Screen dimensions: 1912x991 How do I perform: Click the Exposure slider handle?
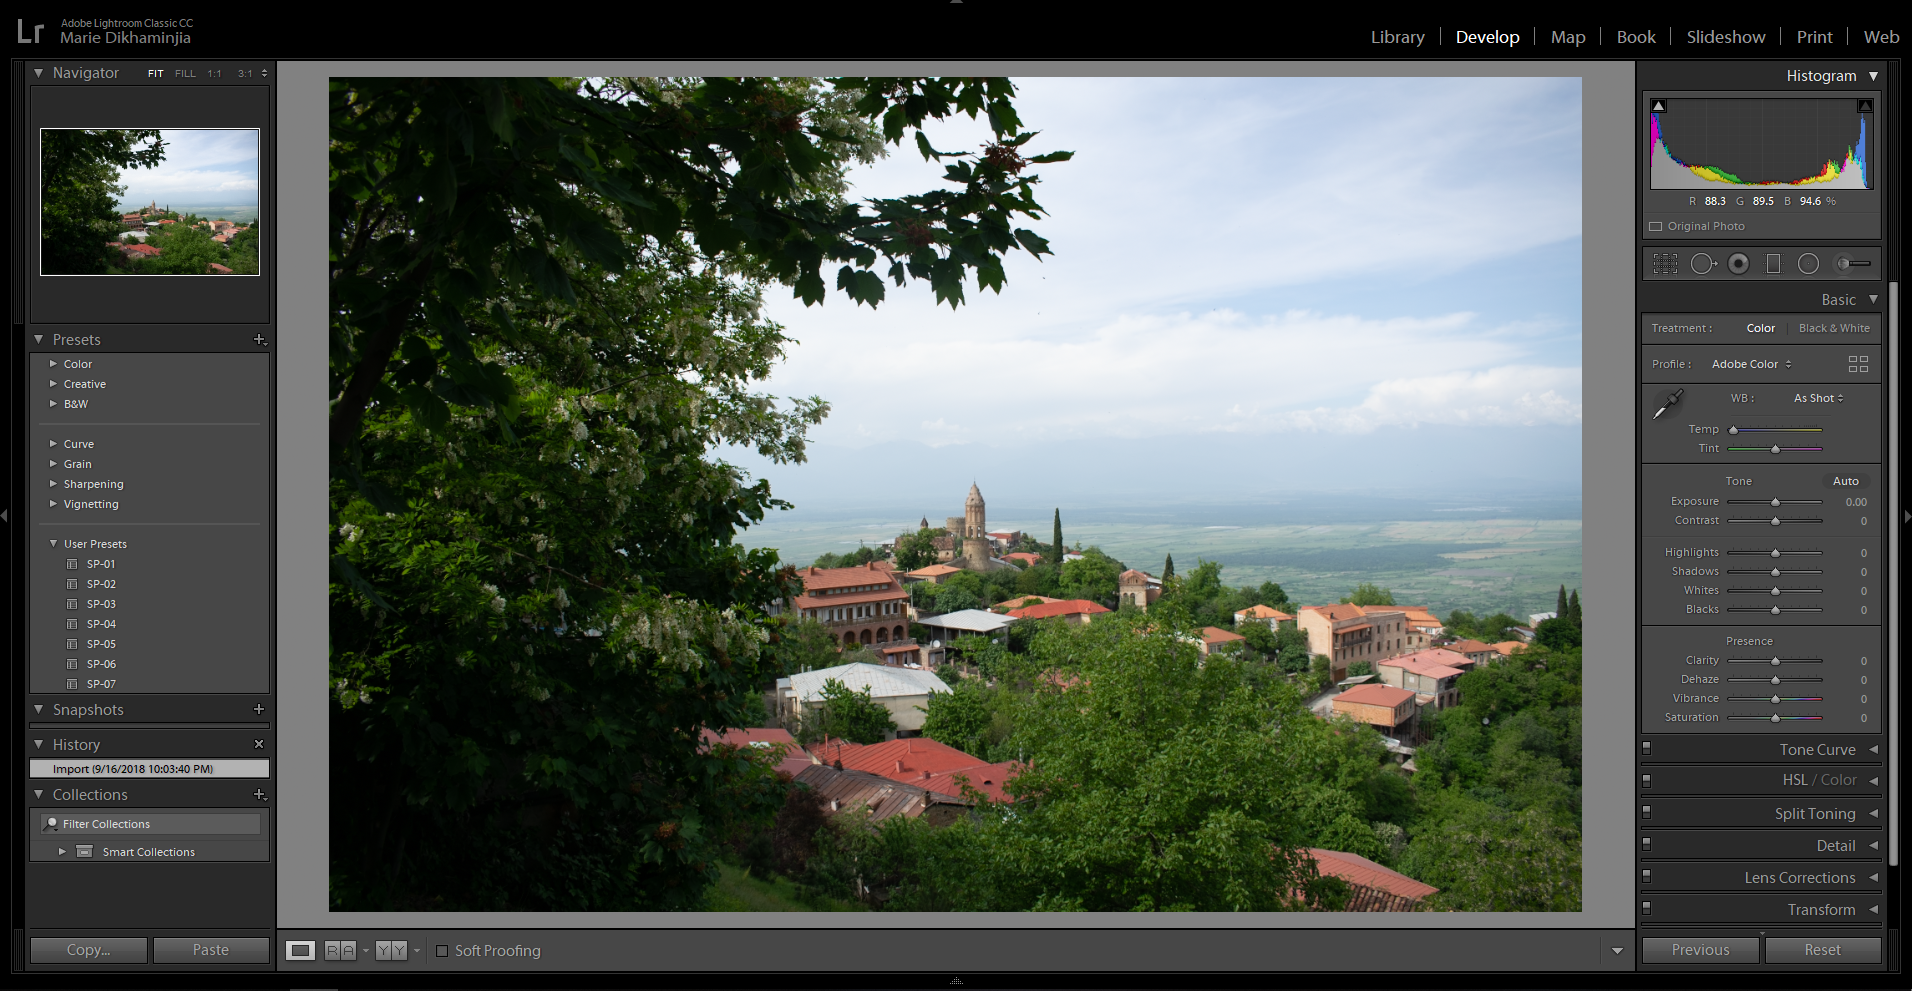pyautogui.click(x=1775, y=502)
